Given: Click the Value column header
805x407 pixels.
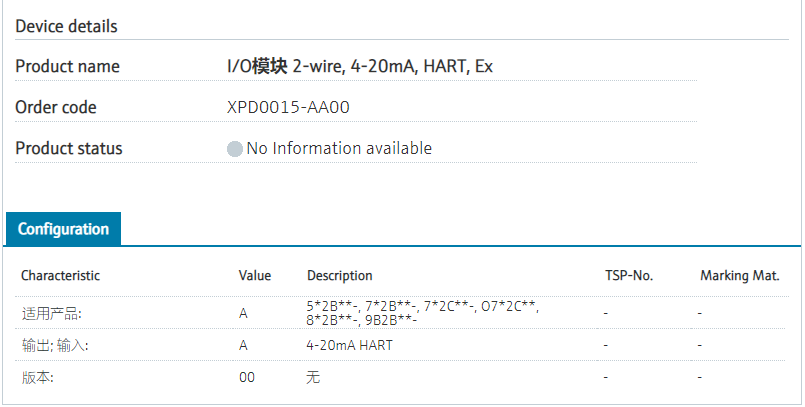Looking at the screenshot, I should click(255, 275).
